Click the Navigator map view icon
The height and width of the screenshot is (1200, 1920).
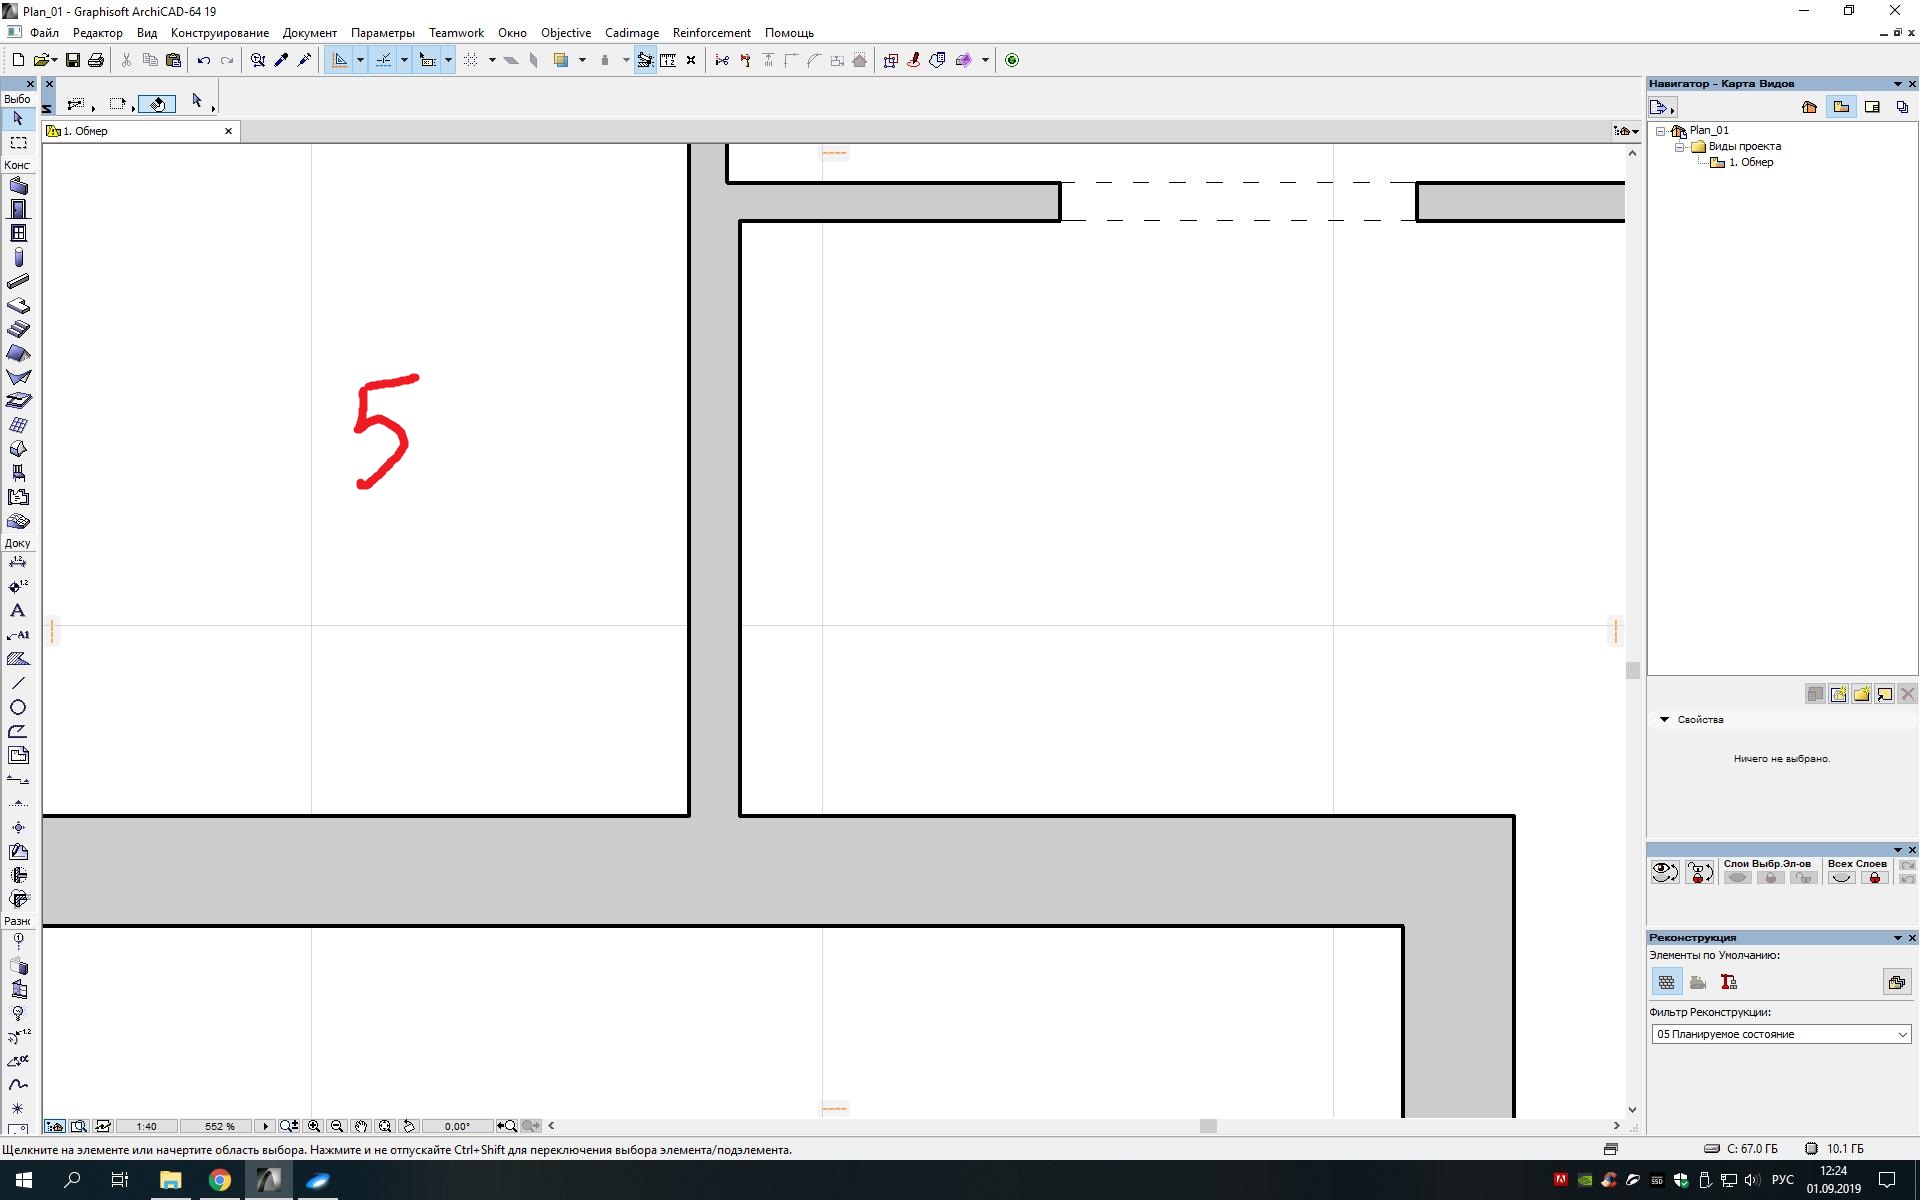(x=1841, y=106)
